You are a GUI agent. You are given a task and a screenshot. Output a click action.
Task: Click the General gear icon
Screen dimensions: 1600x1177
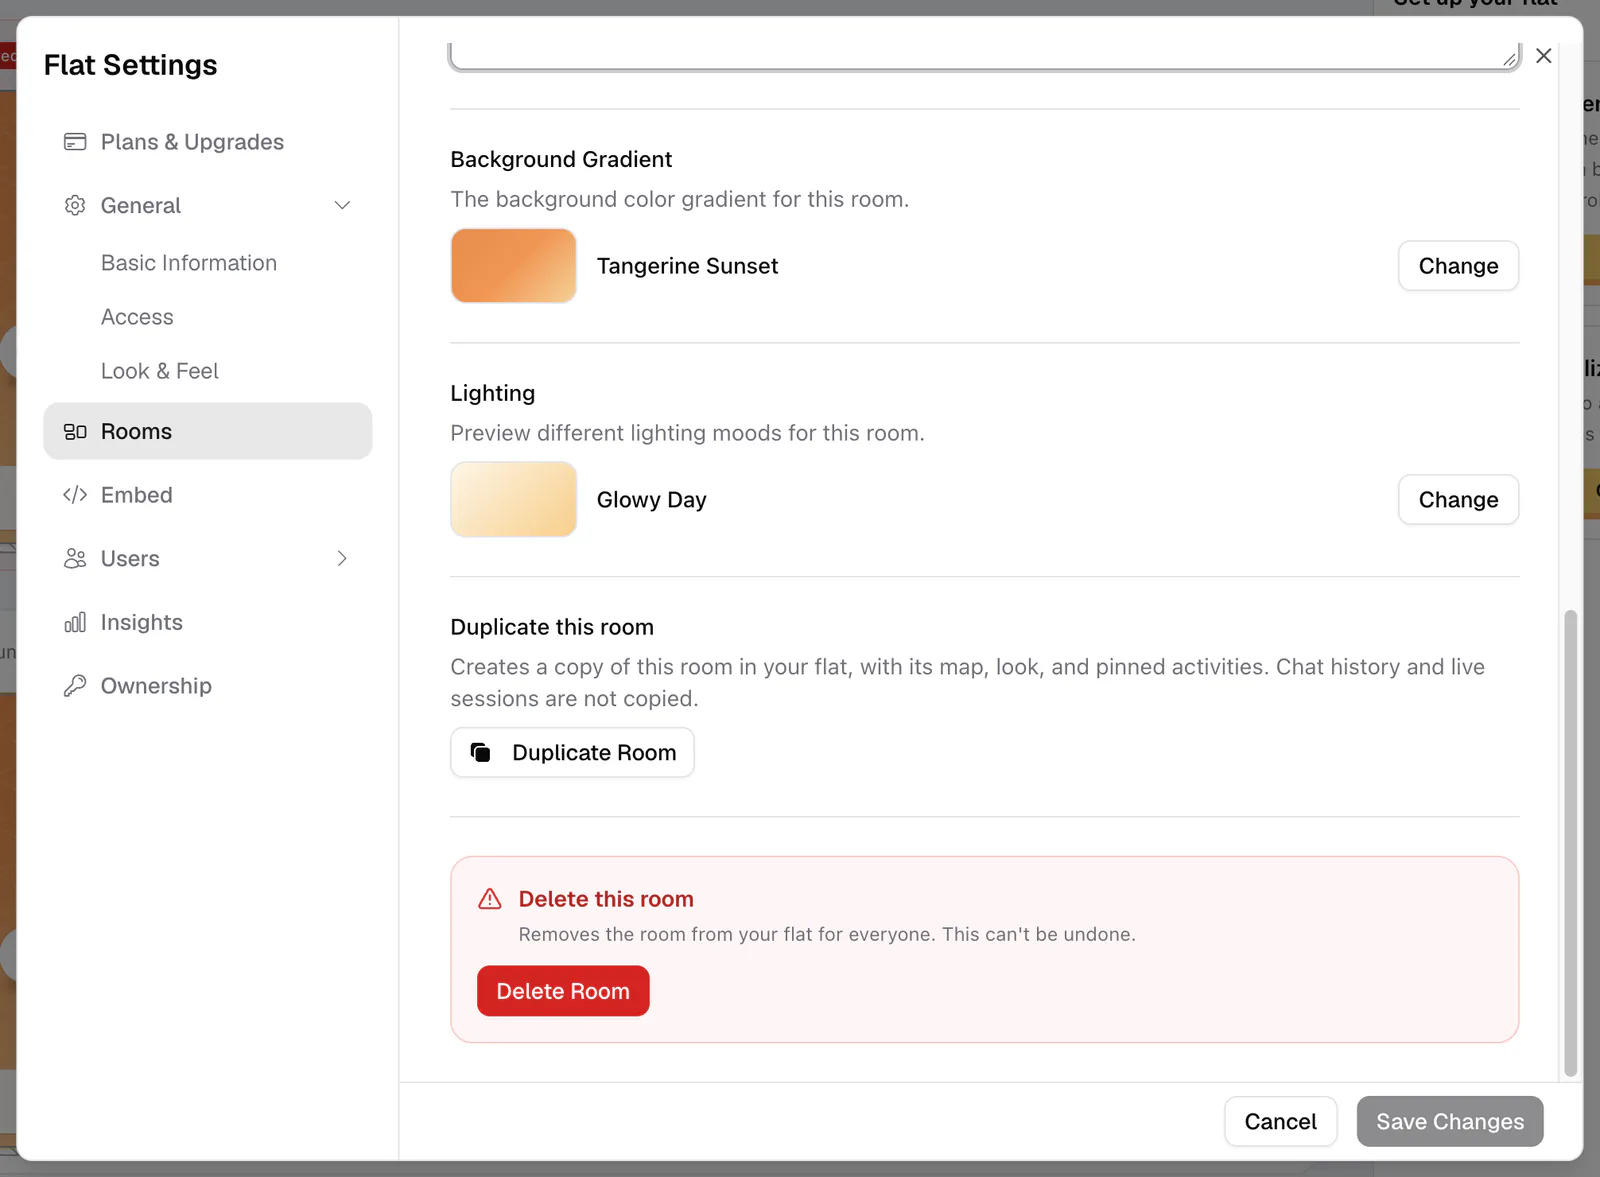point(75,205)
